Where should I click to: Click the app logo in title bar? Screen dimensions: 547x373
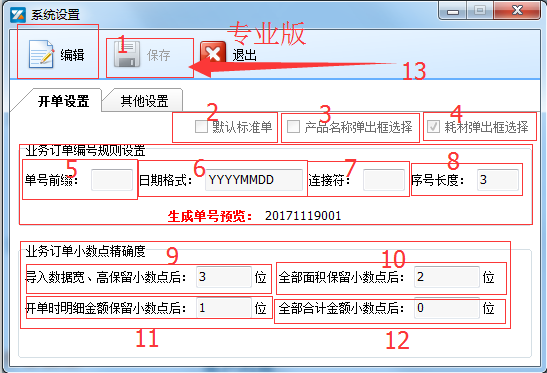point(18,15)
